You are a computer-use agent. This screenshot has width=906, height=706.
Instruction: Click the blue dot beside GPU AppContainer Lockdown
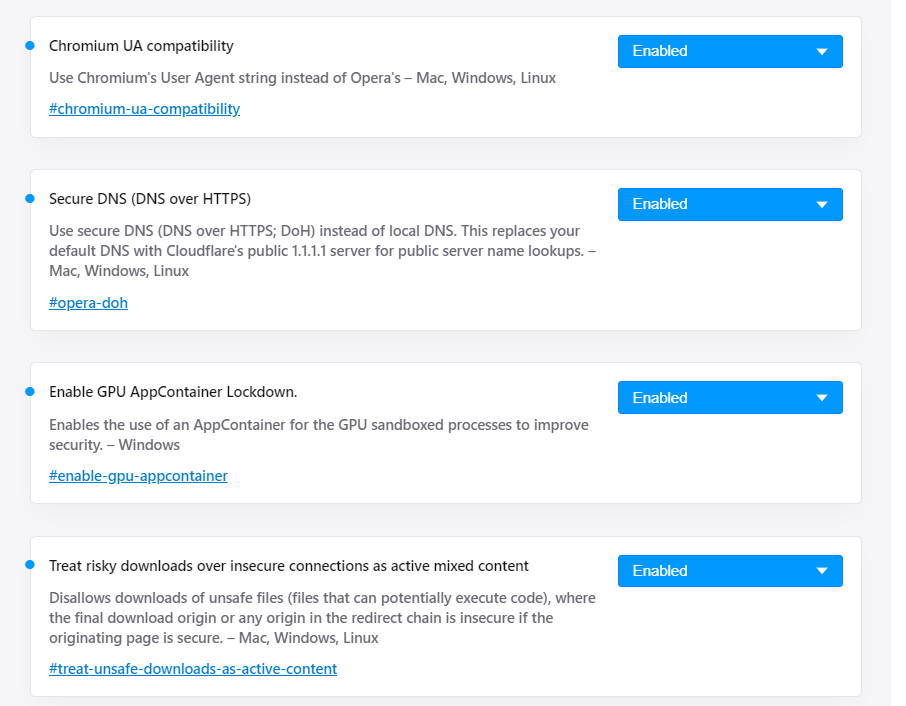[30, 391]
